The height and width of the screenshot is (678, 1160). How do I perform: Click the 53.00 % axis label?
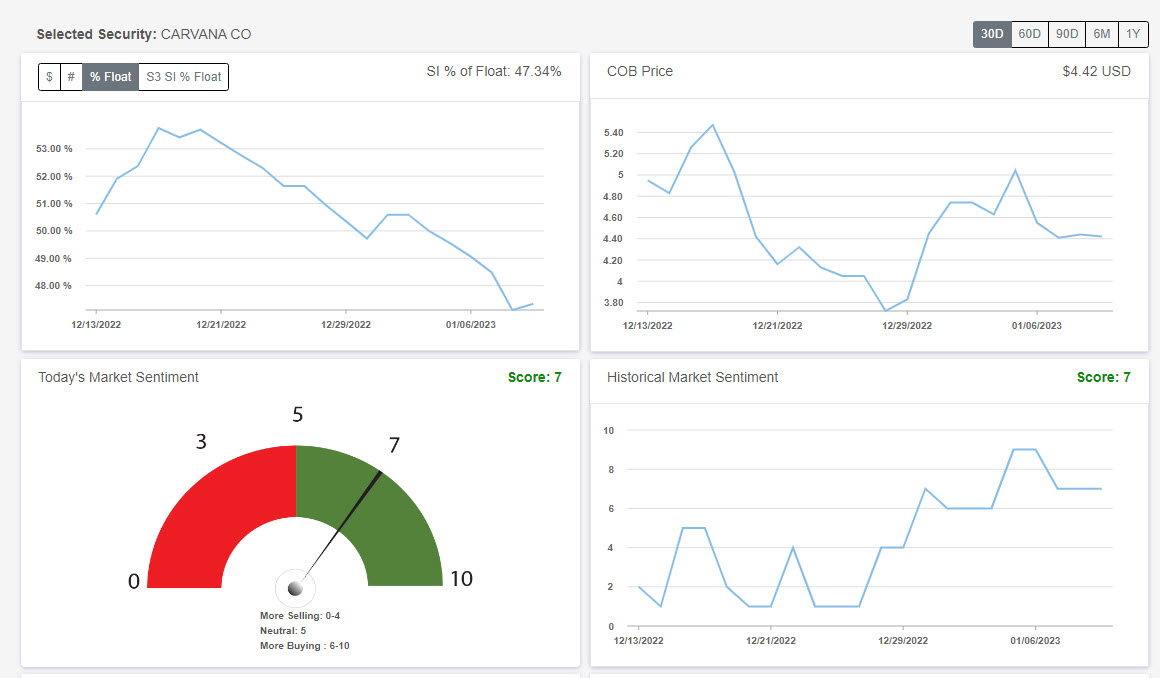(54, 149)
